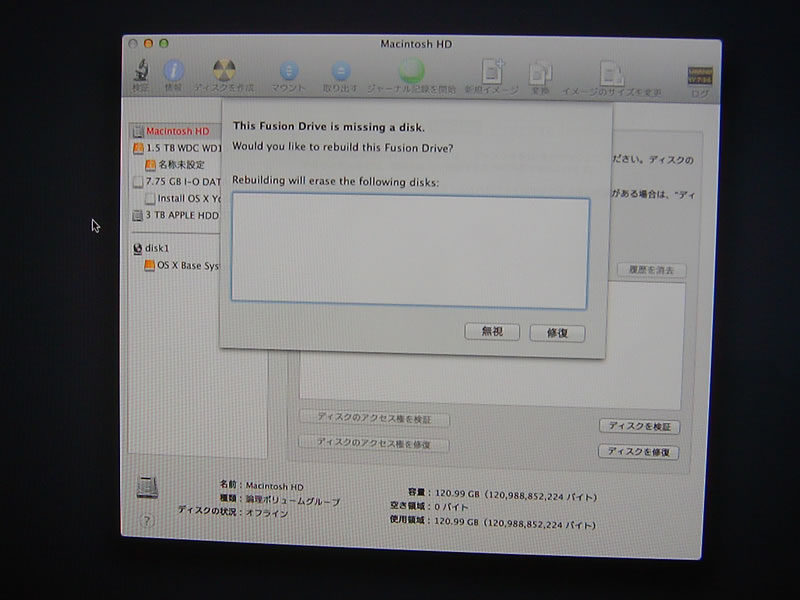Click ディスクのアクセス権を検証 button
The image size is (800, 600).
374,418
